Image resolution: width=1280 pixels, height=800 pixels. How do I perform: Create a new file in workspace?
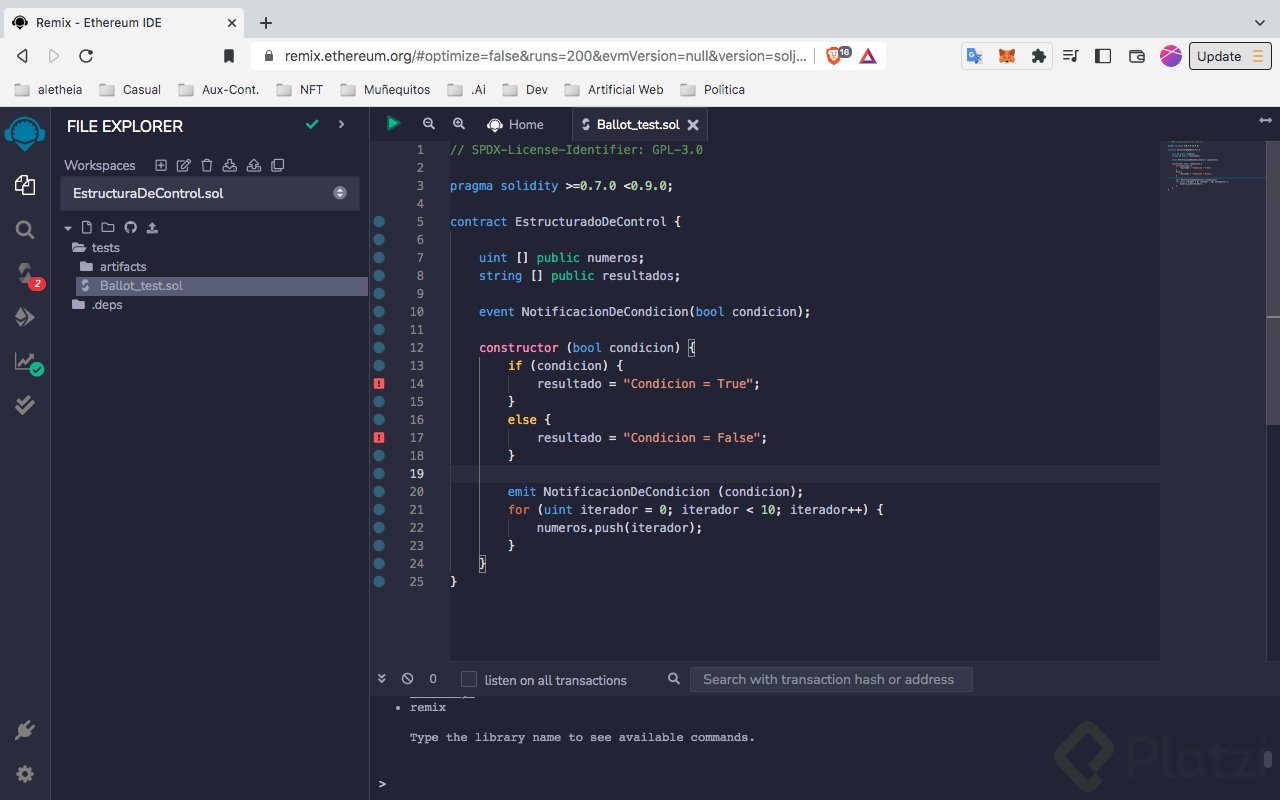tap(87, 227)
